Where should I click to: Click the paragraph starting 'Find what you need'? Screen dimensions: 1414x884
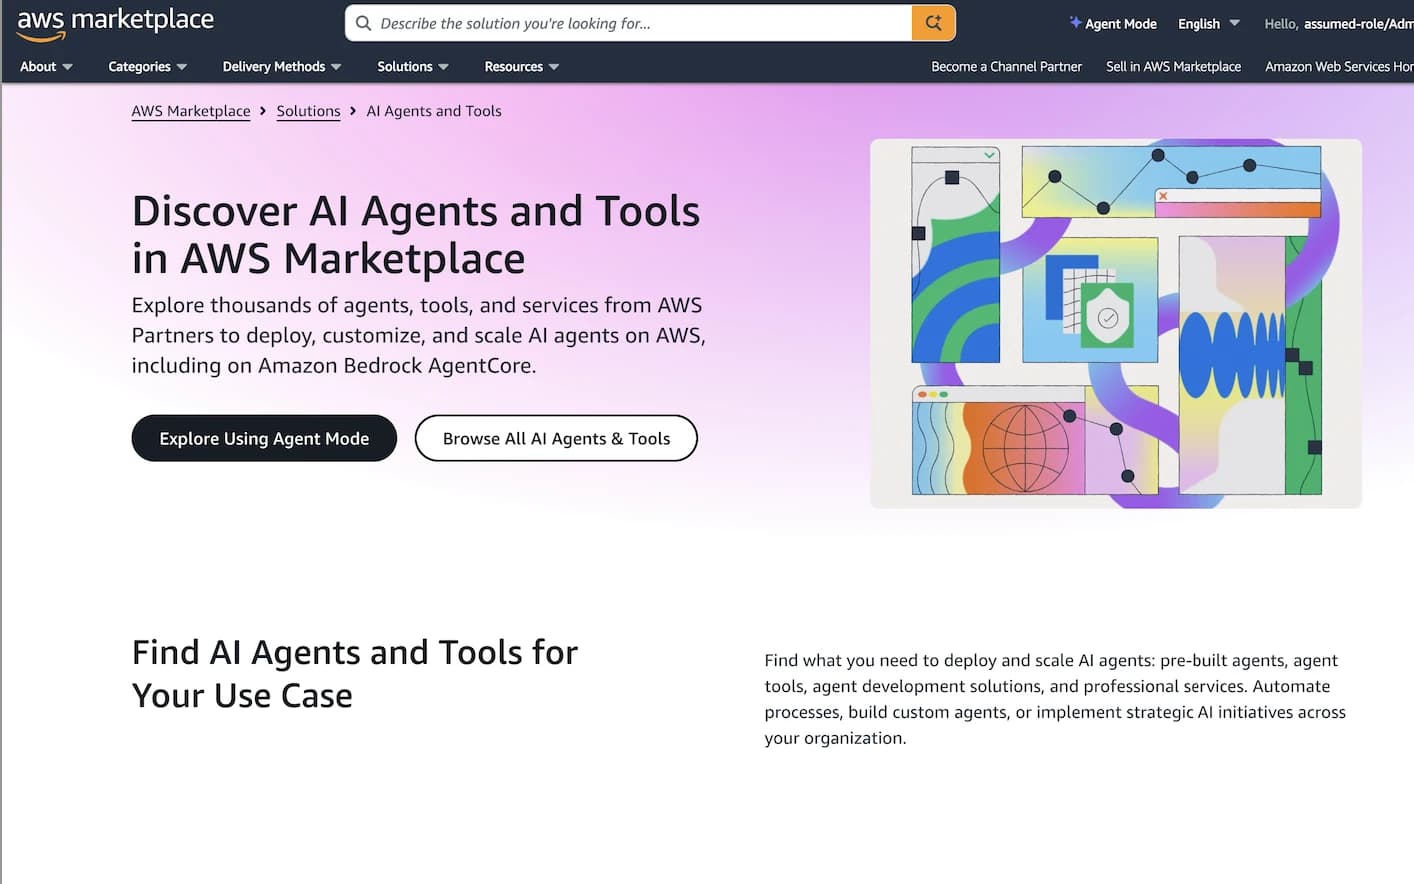(1055, 699)
